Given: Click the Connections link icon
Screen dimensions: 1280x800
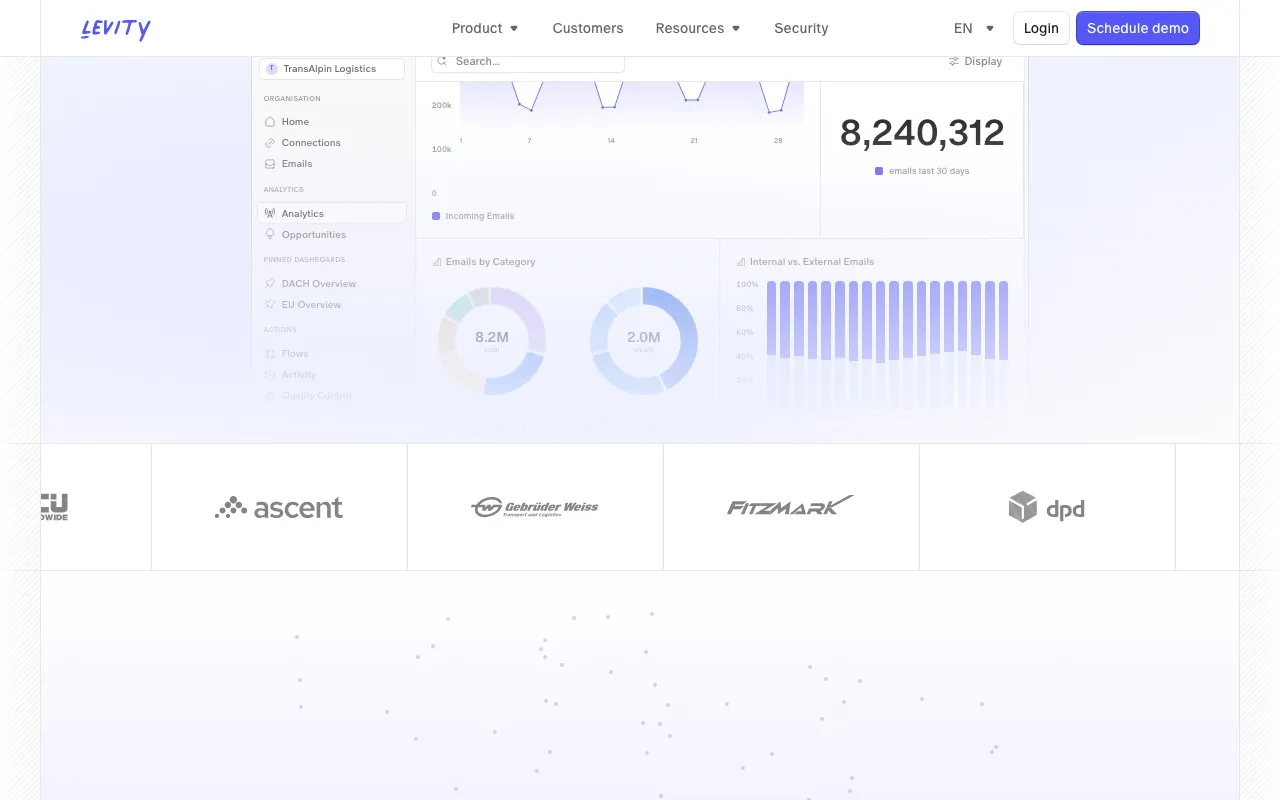Looking at the screenshot, I should pos(270,142).
